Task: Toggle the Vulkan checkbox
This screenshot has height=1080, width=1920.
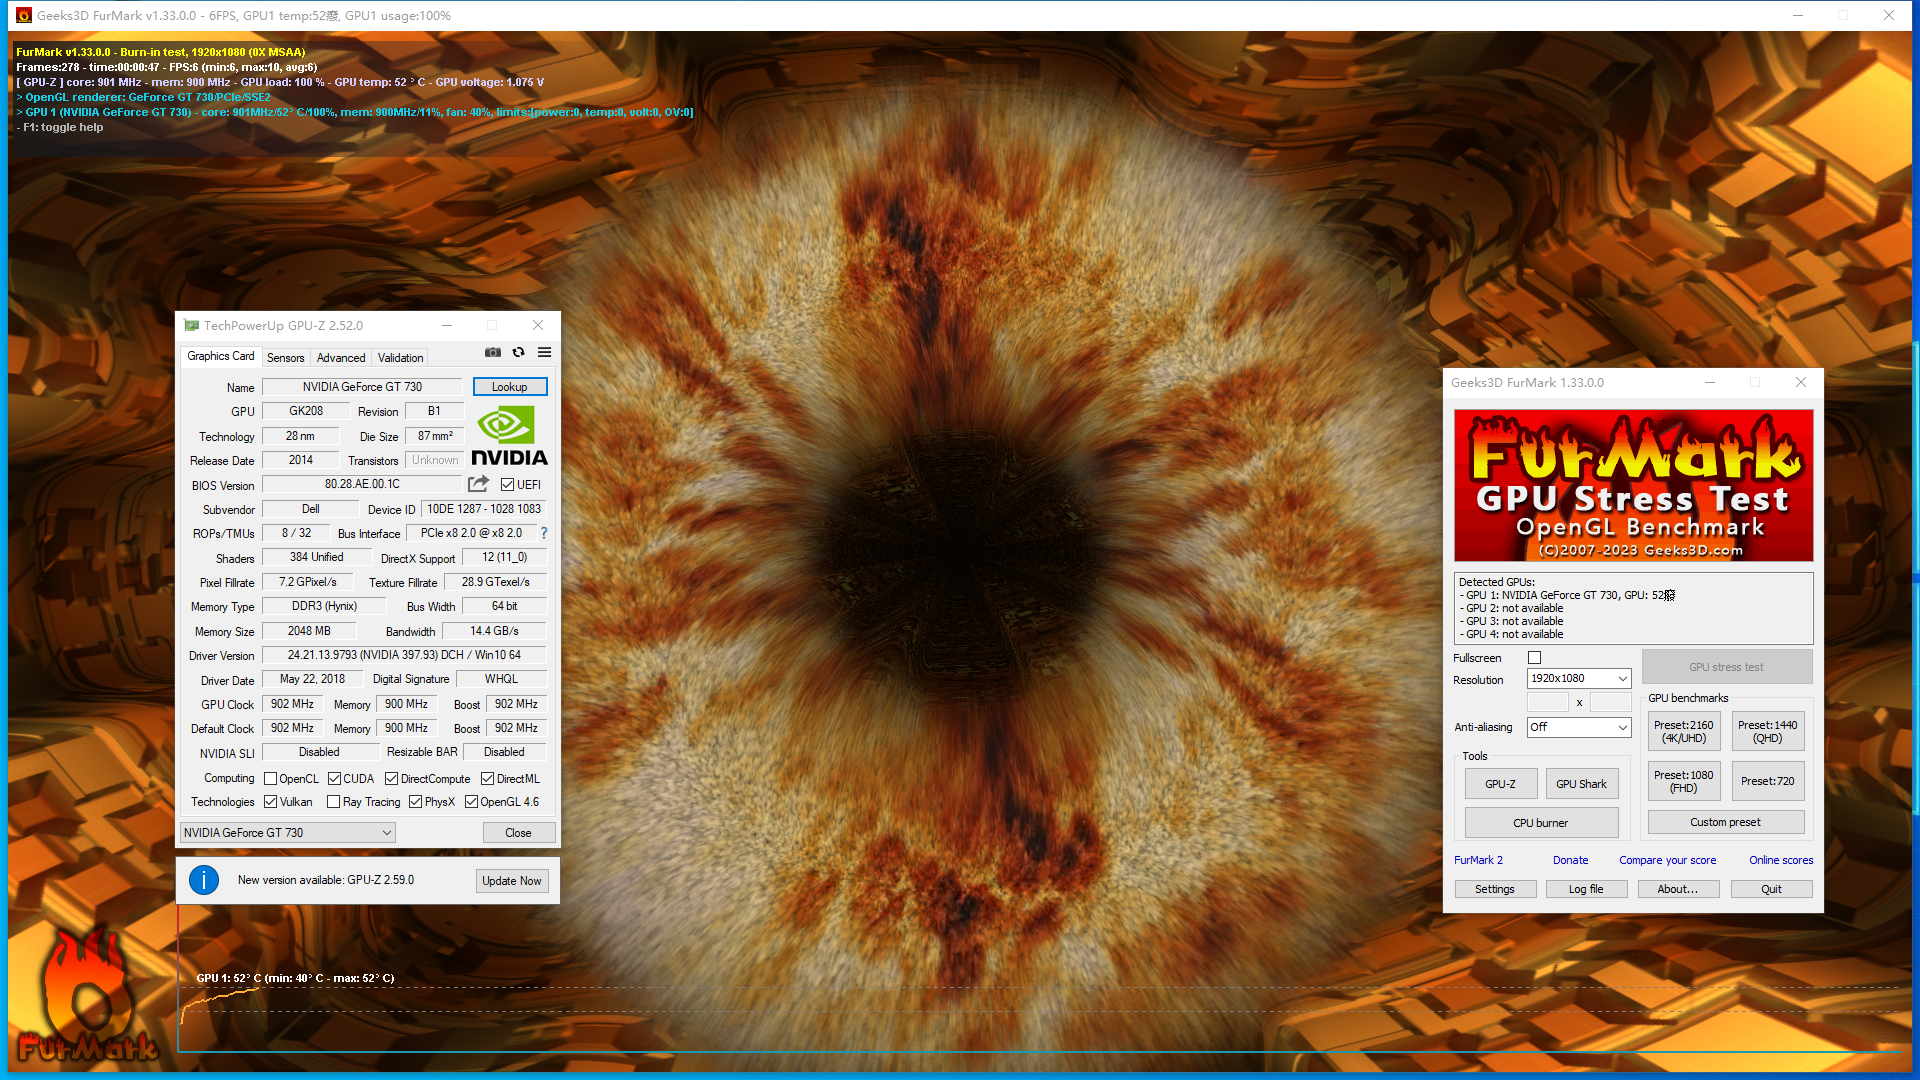Action: pos(270,802)
